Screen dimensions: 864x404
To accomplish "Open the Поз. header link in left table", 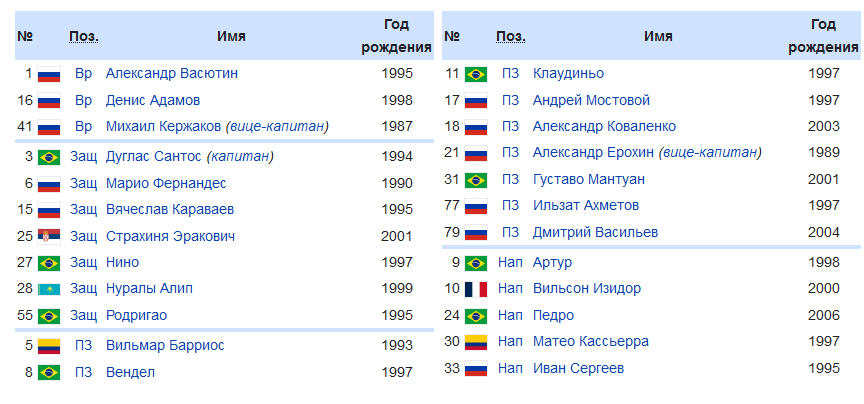I will 84,36.
